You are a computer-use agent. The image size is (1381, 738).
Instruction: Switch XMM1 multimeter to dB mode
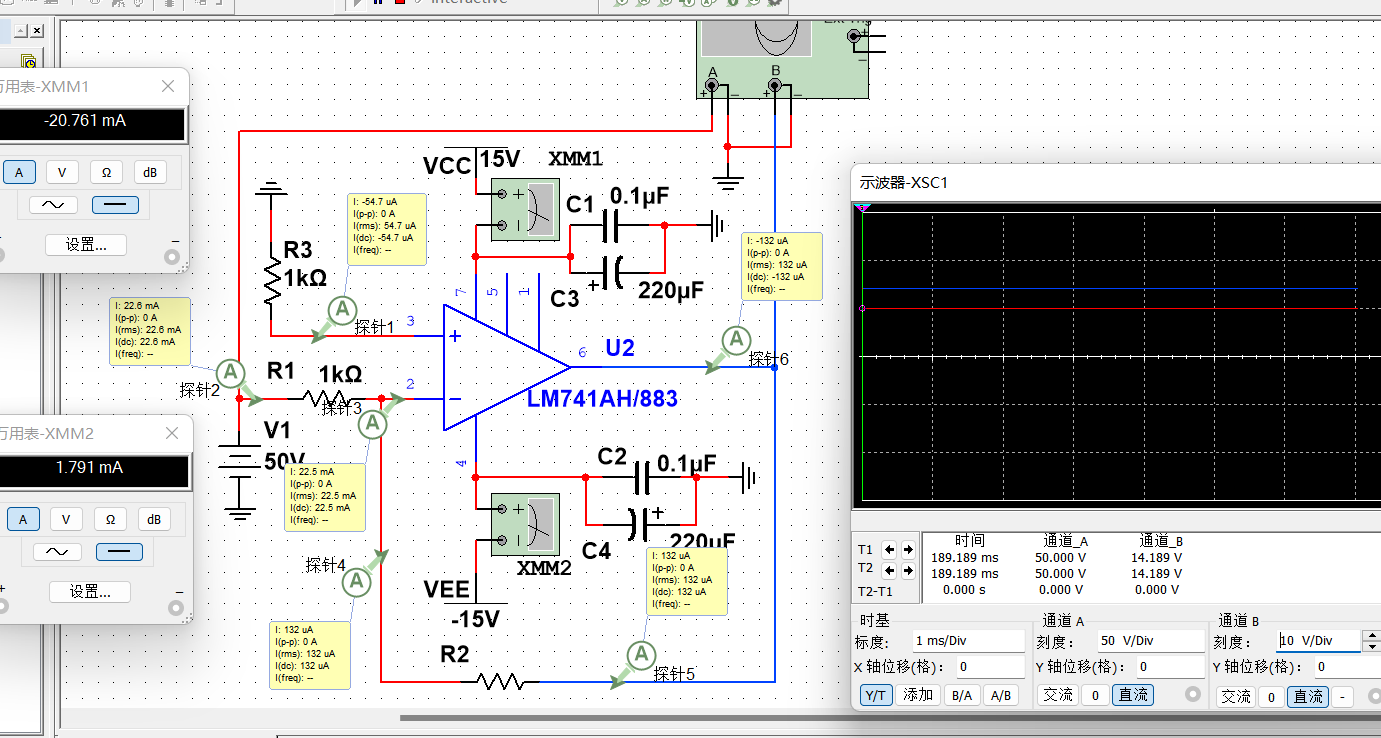(150, 172)
